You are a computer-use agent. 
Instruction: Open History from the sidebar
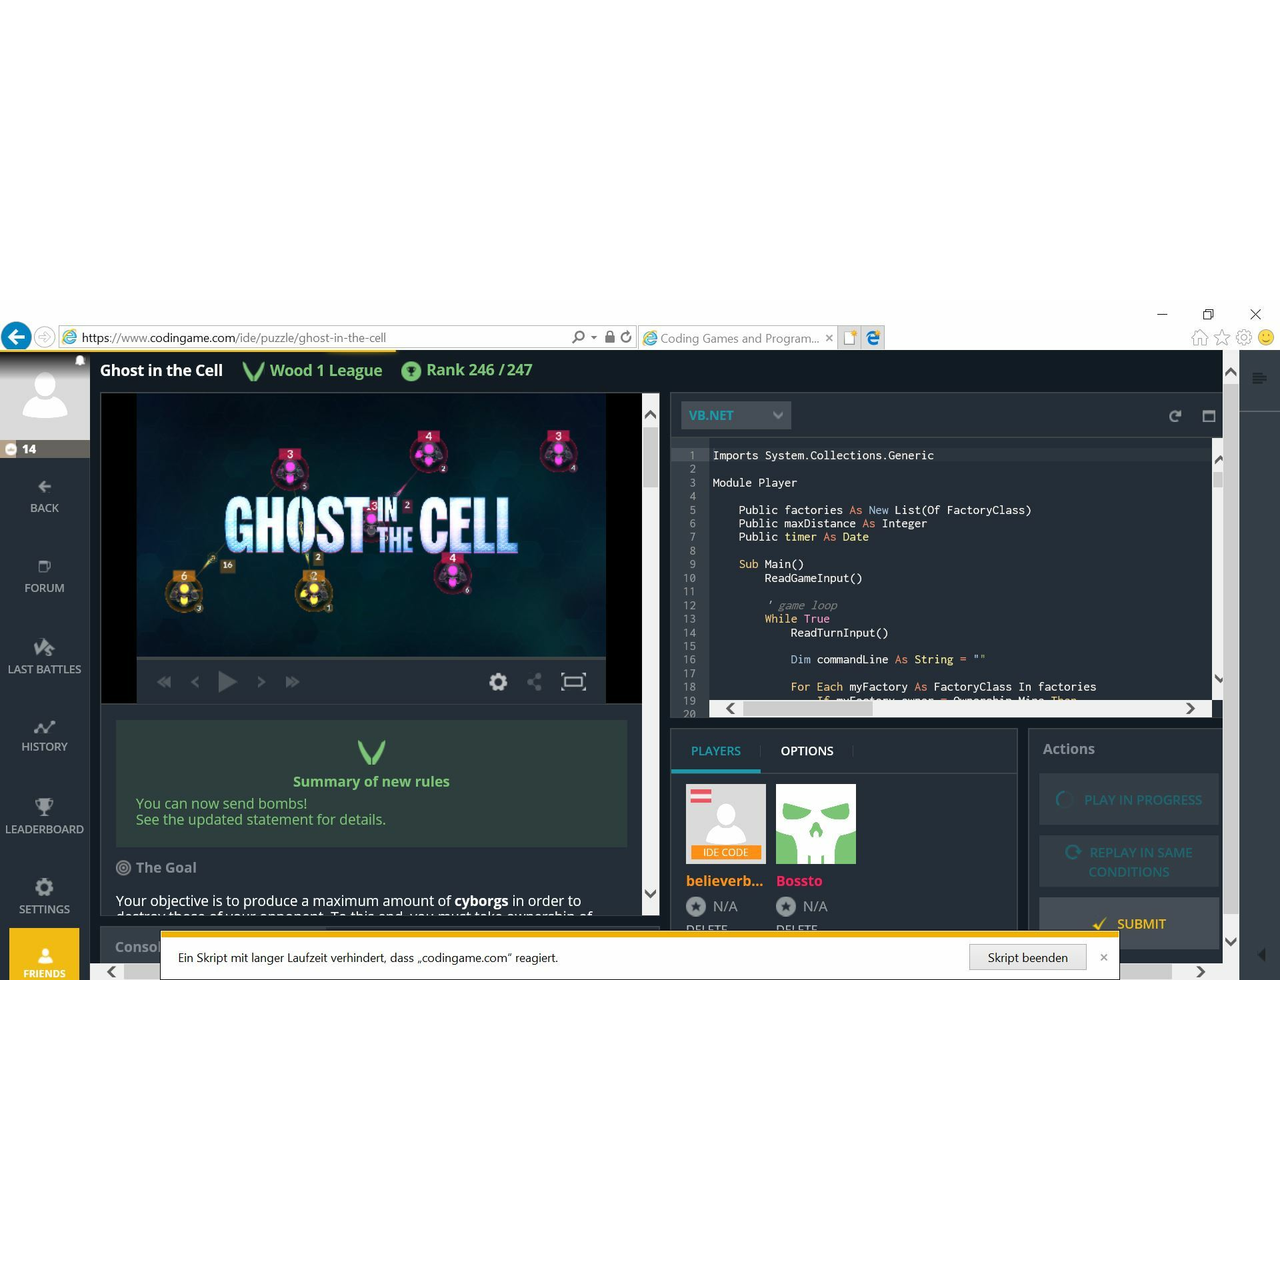coord(44,736)
